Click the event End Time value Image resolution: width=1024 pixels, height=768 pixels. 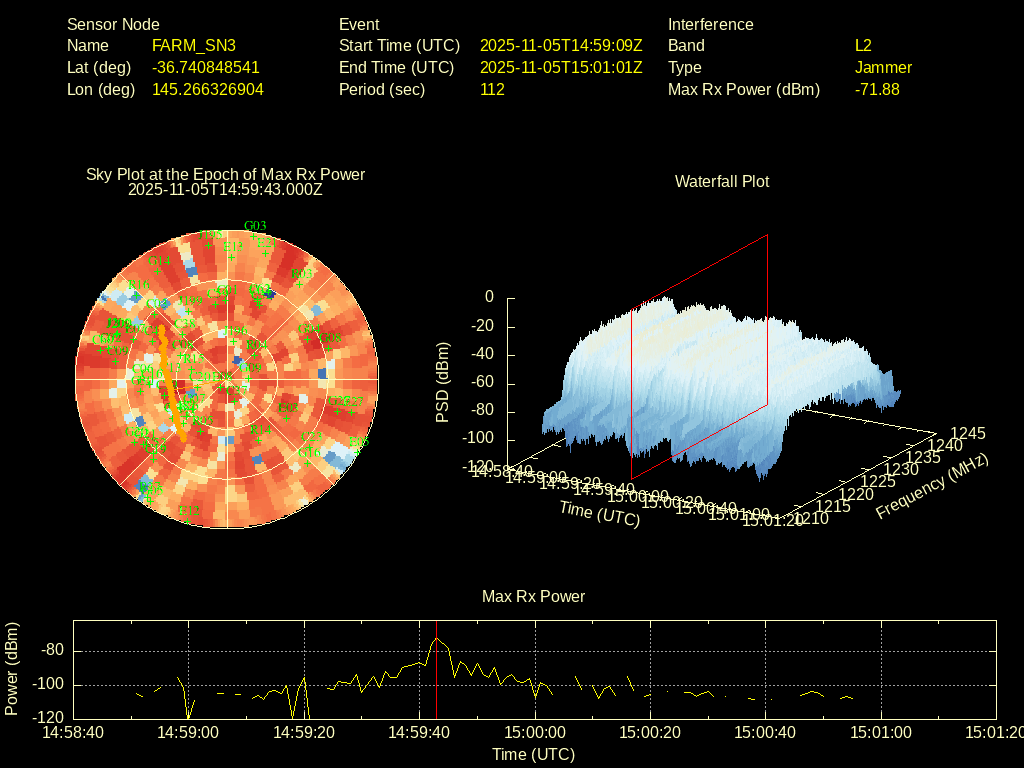coord(560,67)
